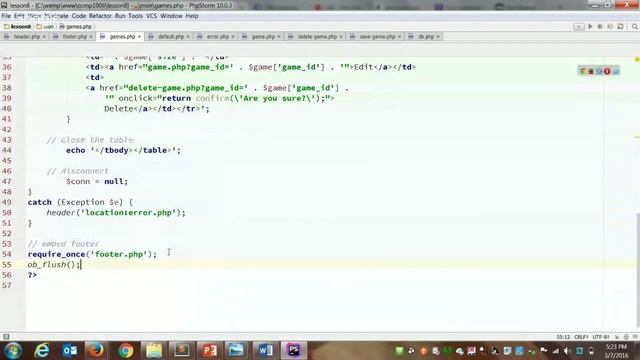640x360 pixels.
Task: Click the Edit link code on line 36
Action: tap(251, 67)
